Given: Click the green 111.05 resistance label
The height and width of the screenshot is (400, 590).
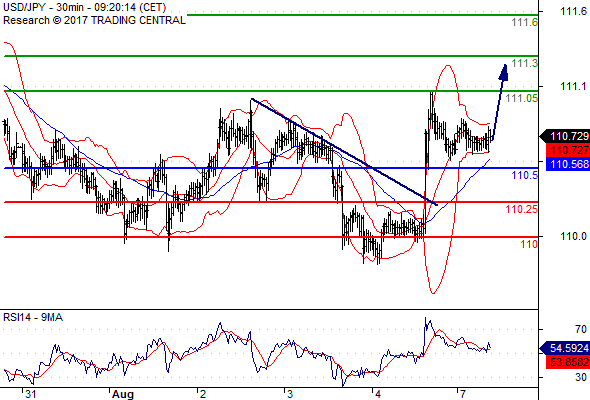Looking at the screenshot, I should (522, 98).
